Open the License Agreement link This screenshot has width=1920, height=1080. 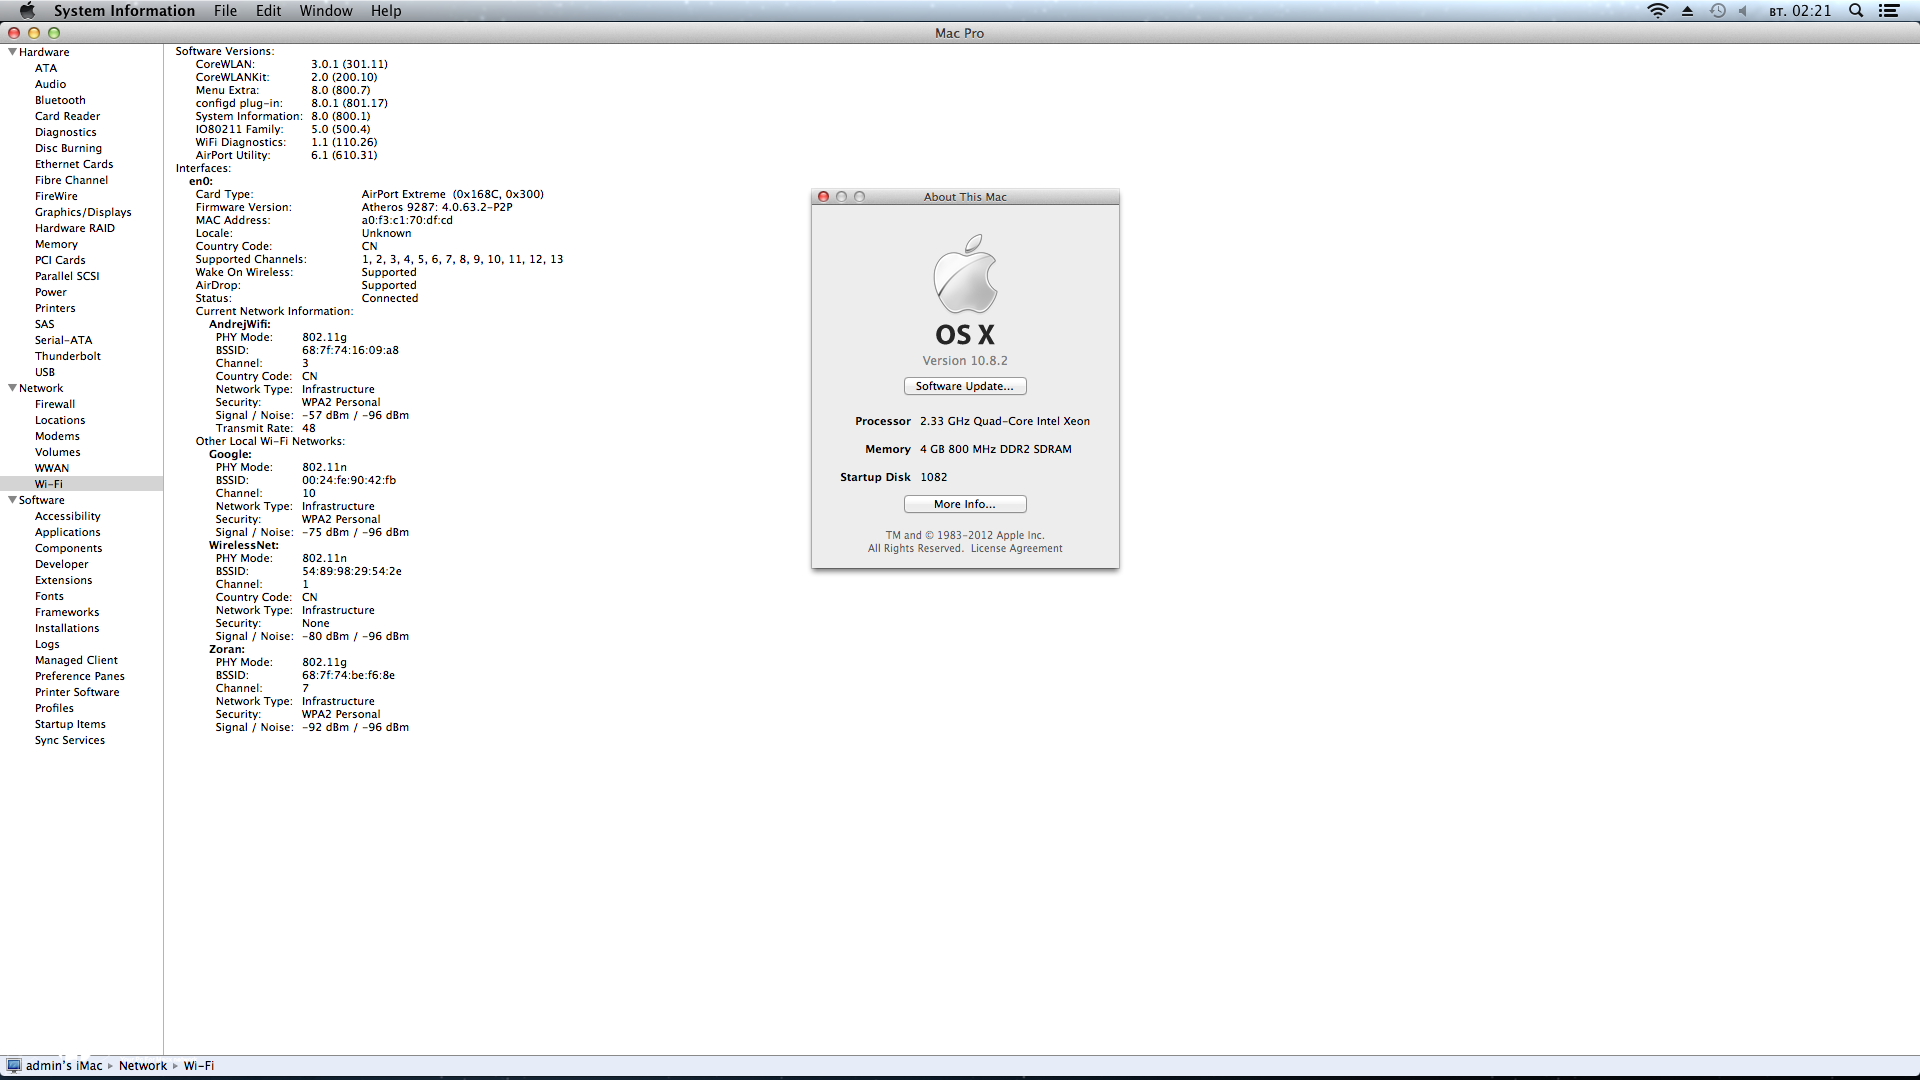pos(1016,548)
